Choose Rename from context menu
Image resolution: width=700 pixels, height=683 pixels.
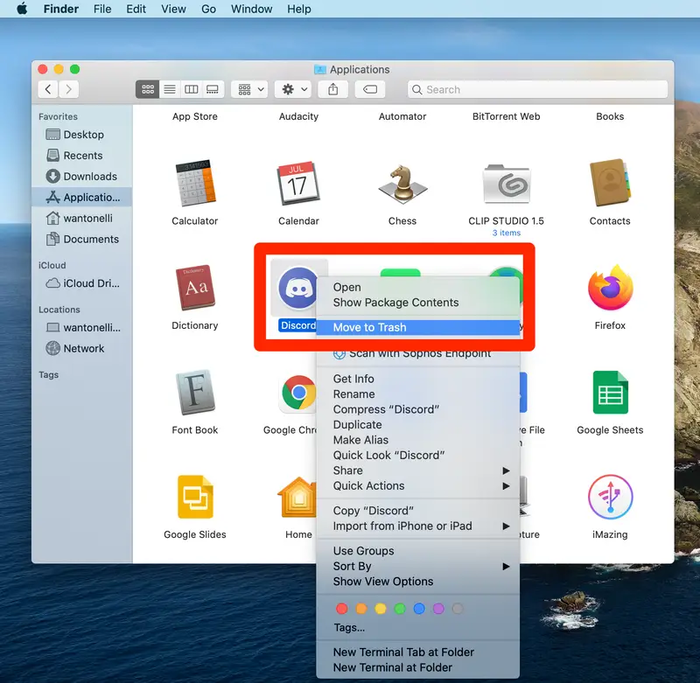(418, 394)
